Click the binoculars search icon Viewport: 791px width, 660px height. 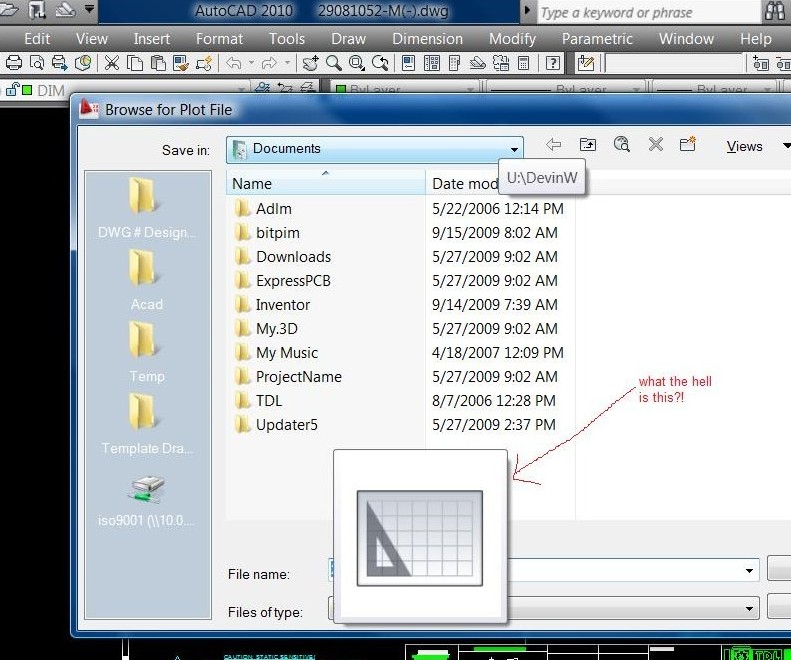click(x=775, y=11)
